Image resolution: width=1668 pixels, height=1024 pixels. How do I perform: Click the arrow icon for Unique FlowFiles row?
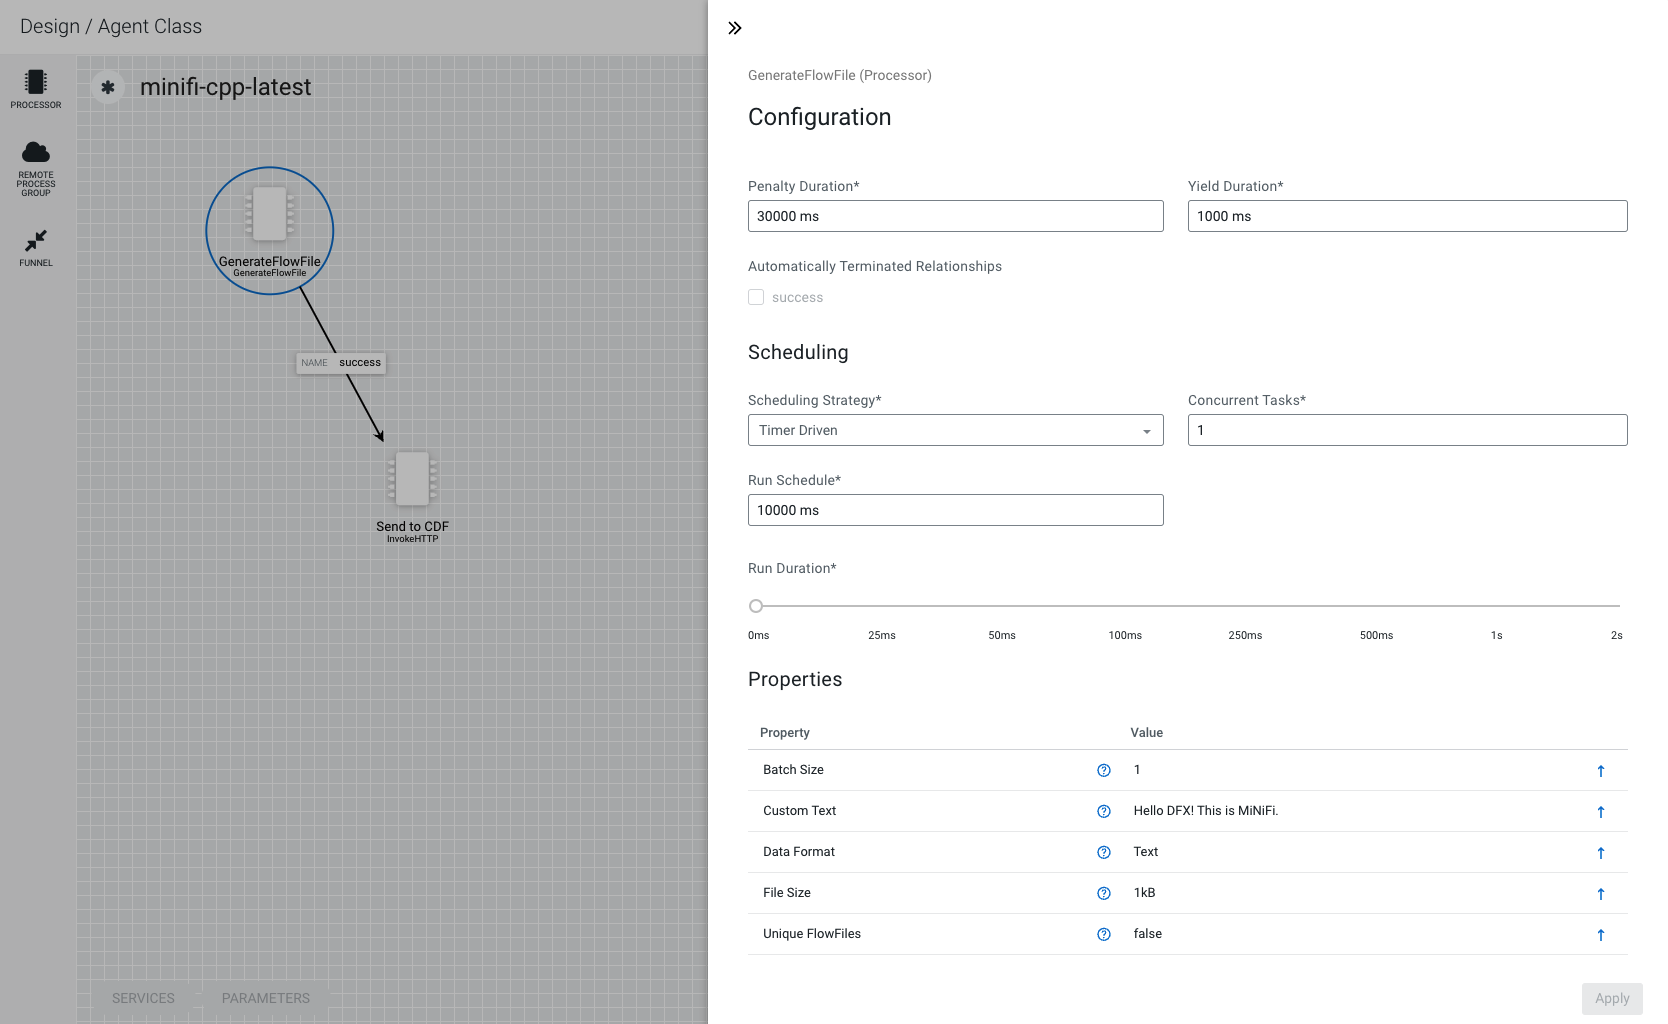[x=1600, y=935]
